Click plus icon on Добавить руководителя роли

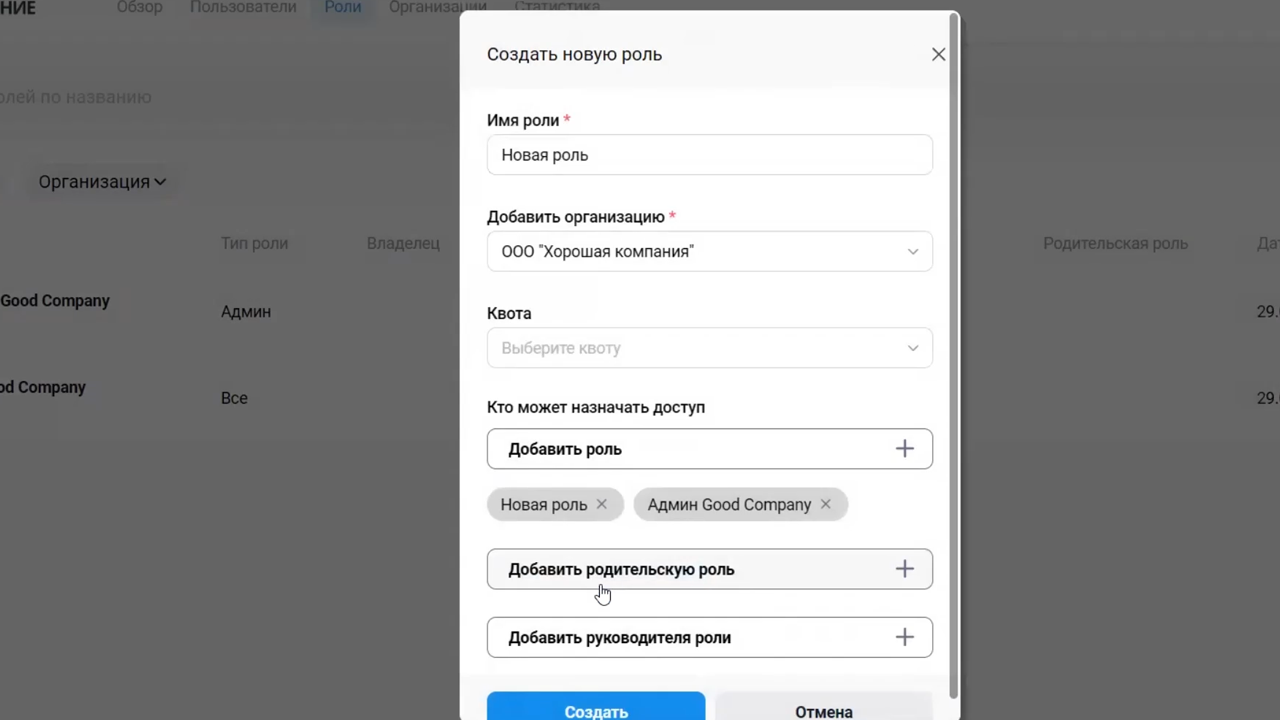pos(904,637)
